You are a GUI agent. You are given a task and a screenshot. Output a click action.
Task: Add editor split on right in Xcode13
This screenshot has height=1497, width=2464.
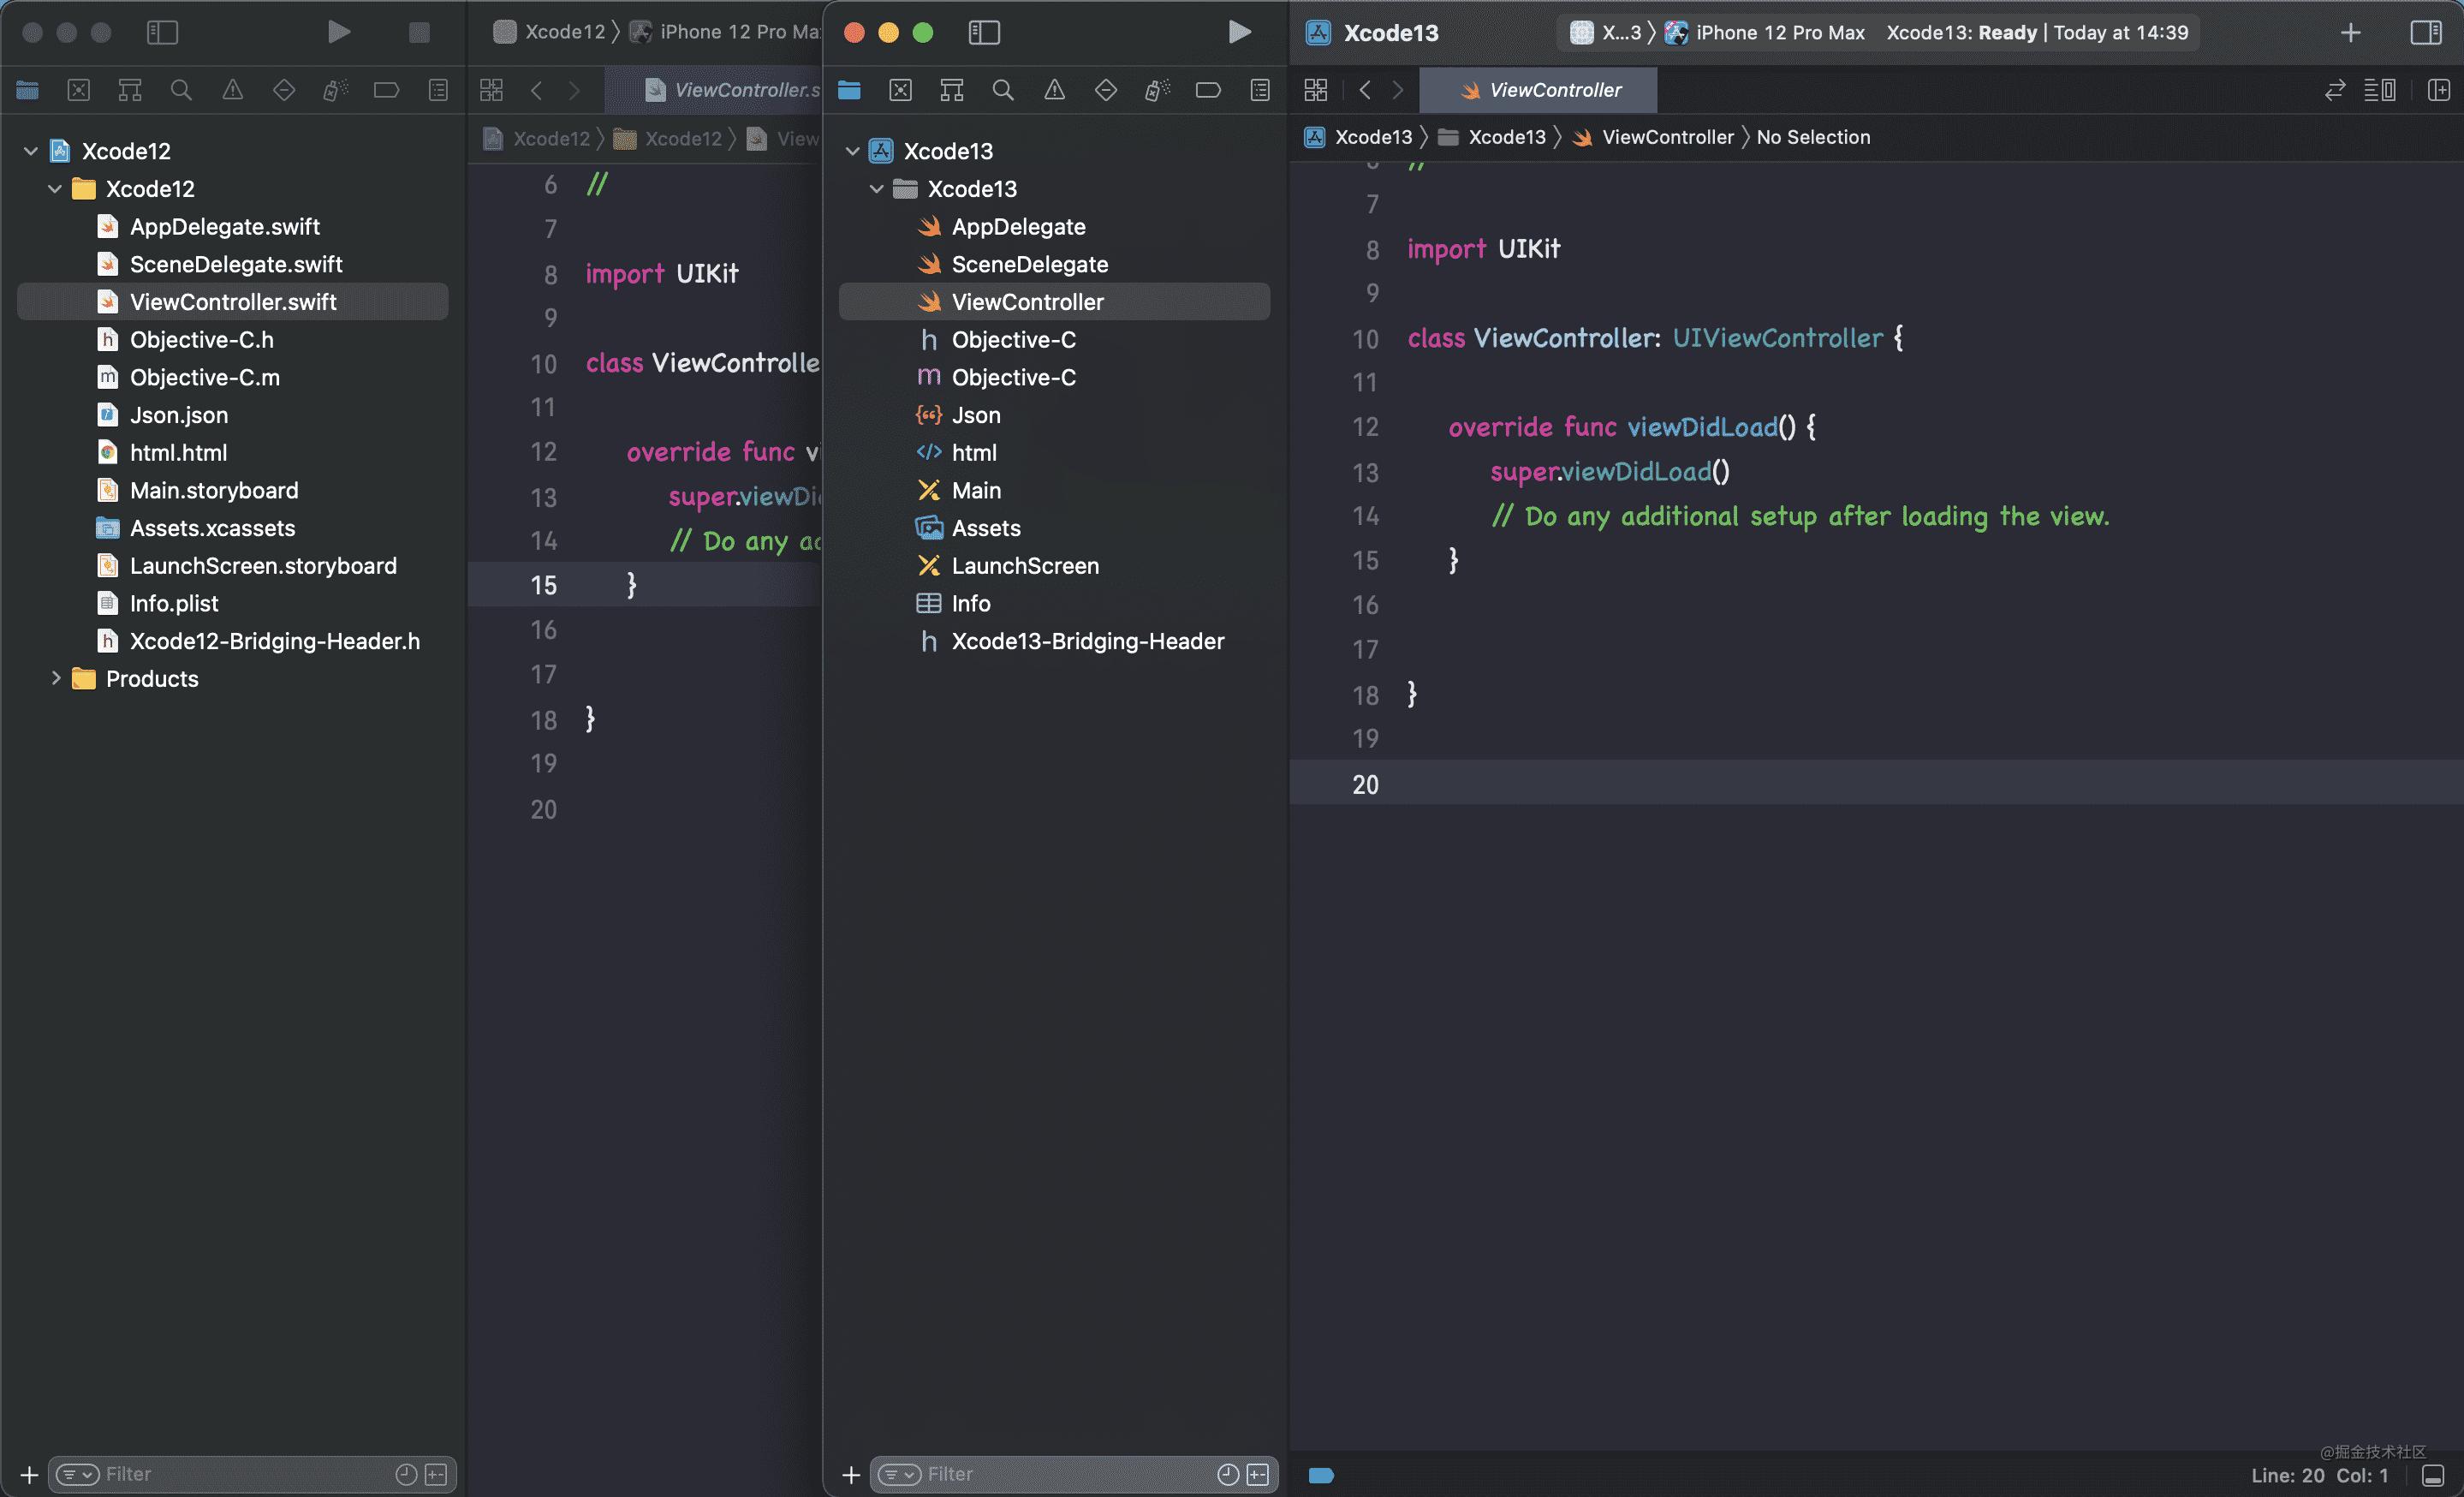pyautogui.click(x=2438, y=90)
